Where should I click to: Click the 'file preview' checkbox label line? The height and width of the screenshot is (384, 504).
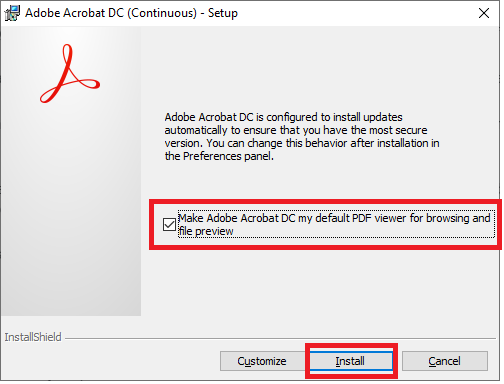[x=206, y=231]
